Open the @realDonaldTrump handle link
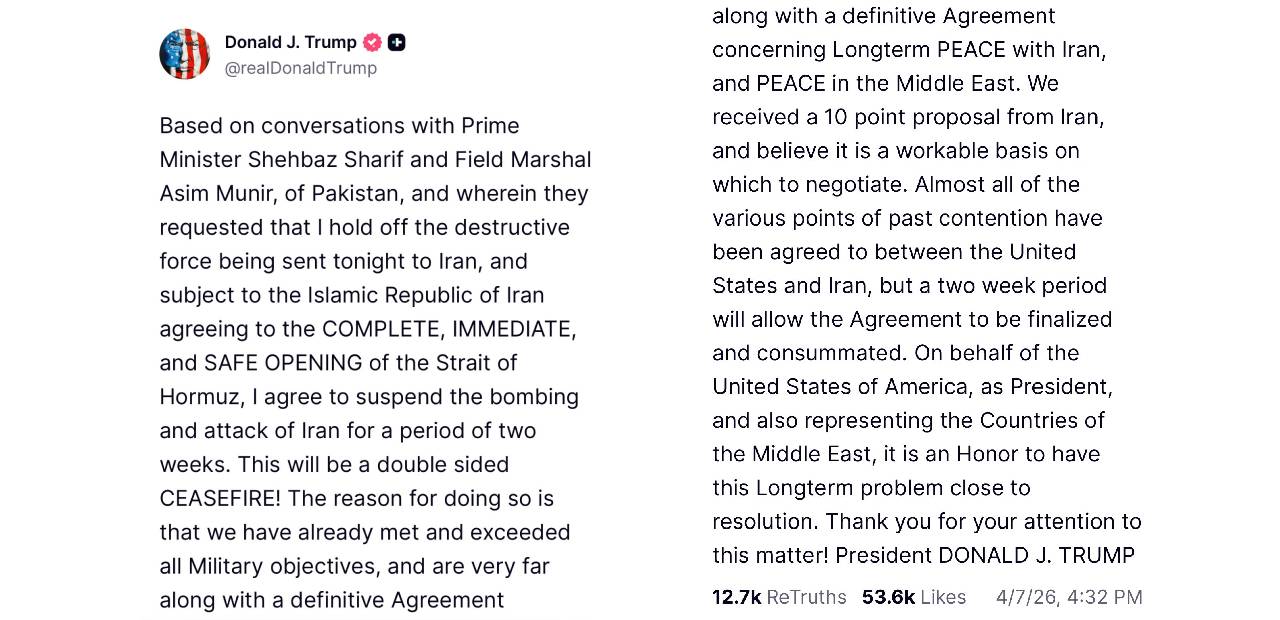This screenshot has width=1280, height=620. pos(300,68)
